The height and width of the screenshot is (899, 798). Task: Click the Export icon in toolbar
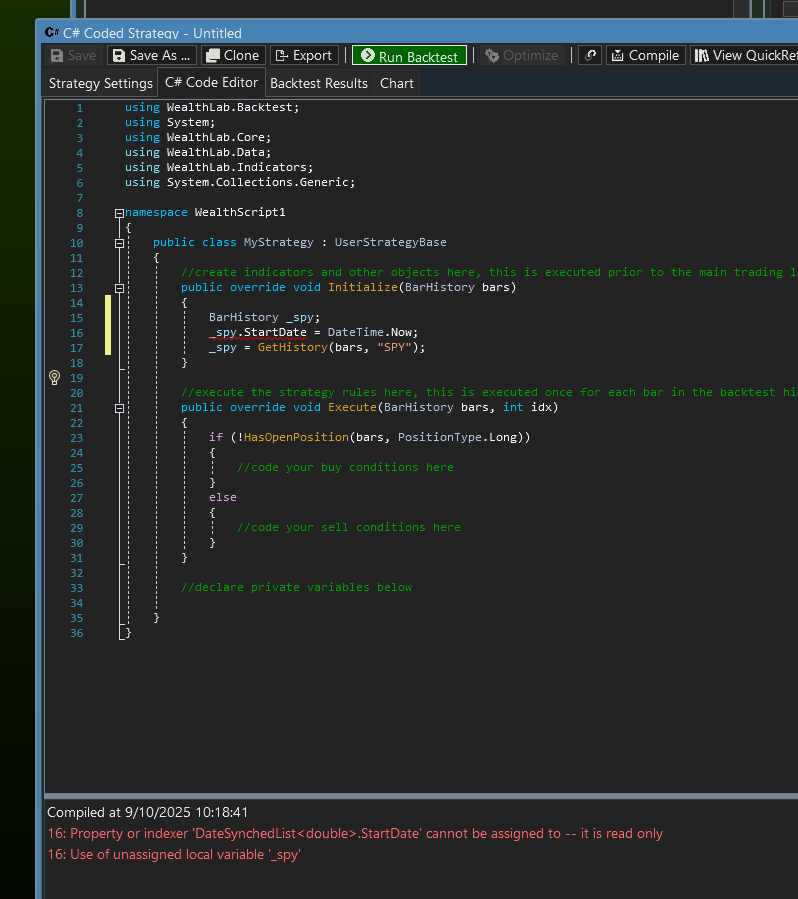[x=281, y=56]
